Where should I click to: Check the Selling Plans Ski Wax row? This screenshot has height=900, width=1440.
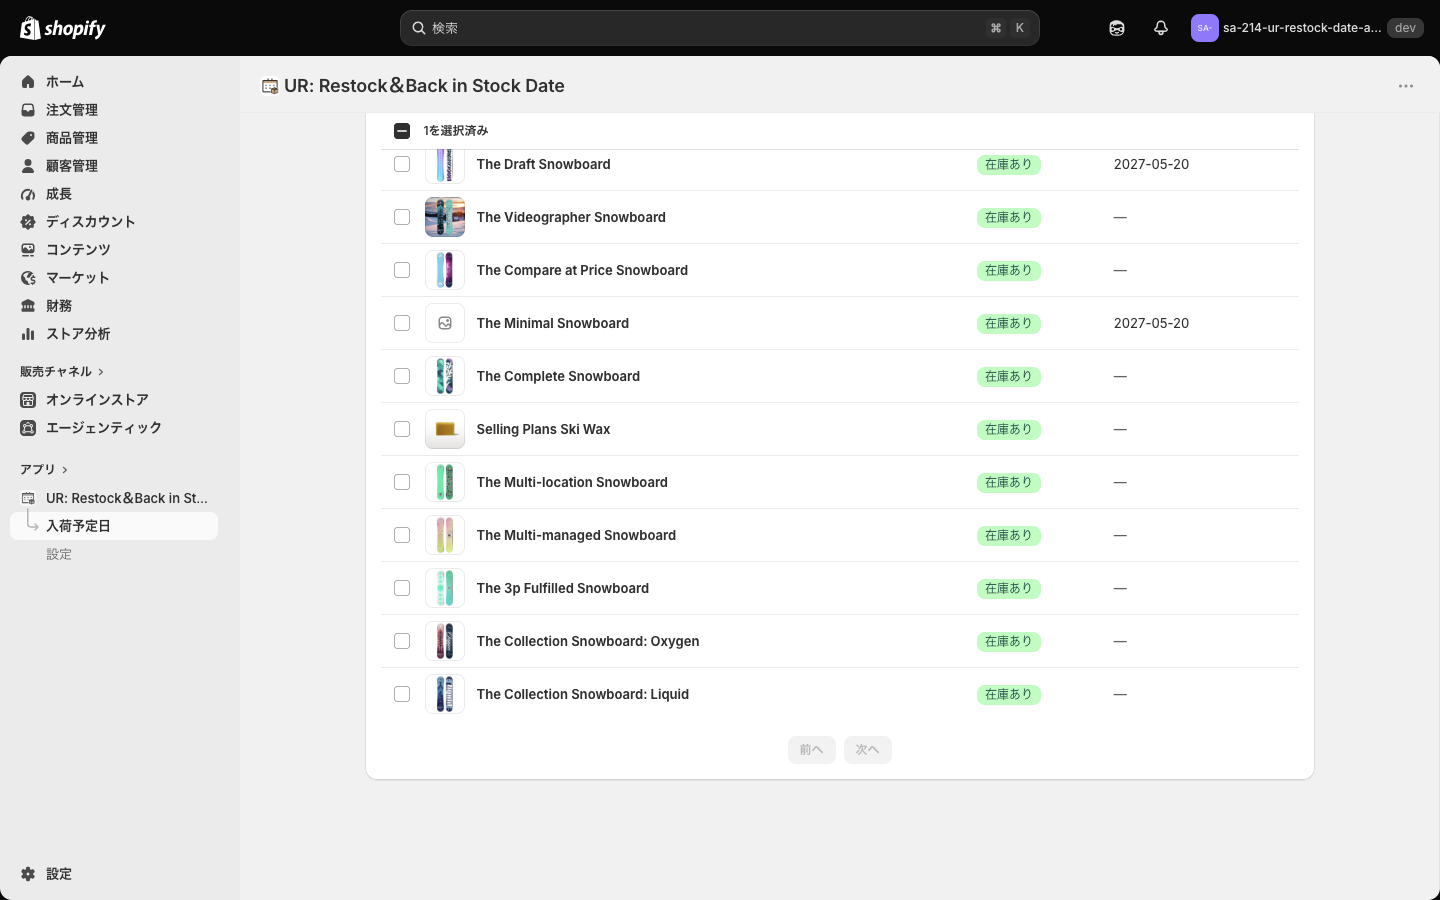coord(402,429)
